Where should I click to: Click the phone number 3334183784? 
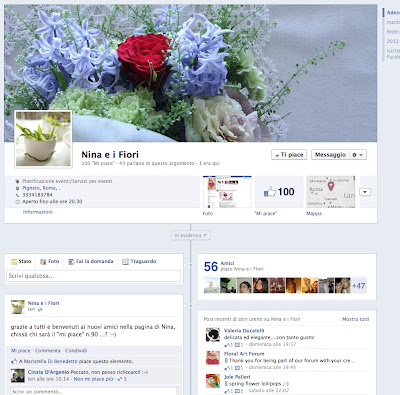37,195
